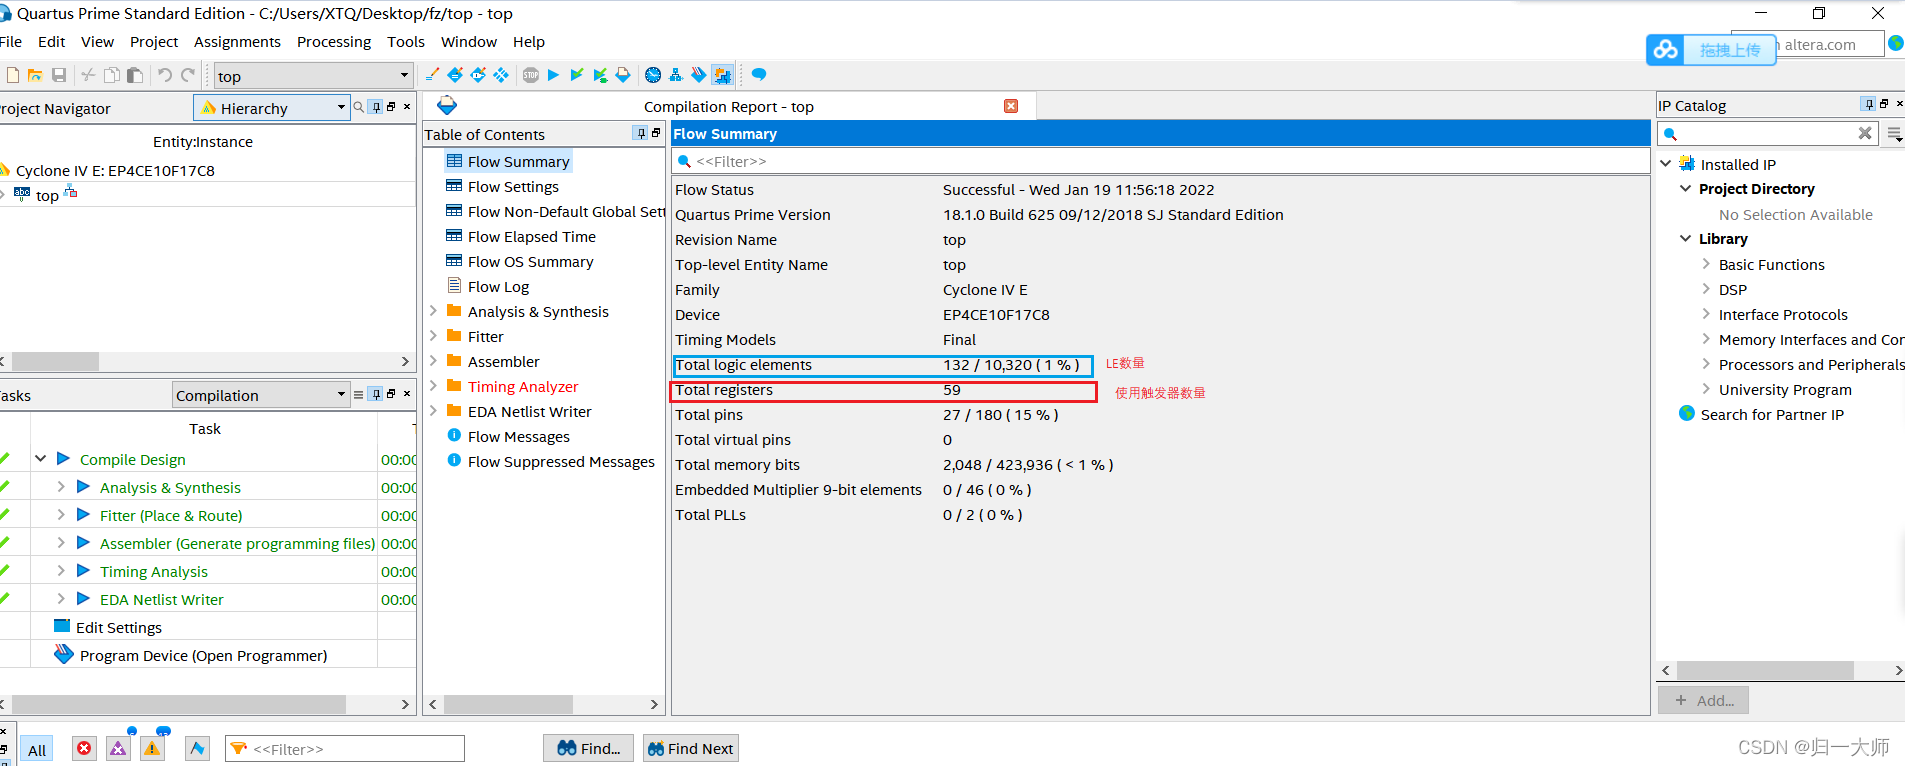Click the Save toolbar icon
The height and width of the screenshot is (766, 1905).
59,75
